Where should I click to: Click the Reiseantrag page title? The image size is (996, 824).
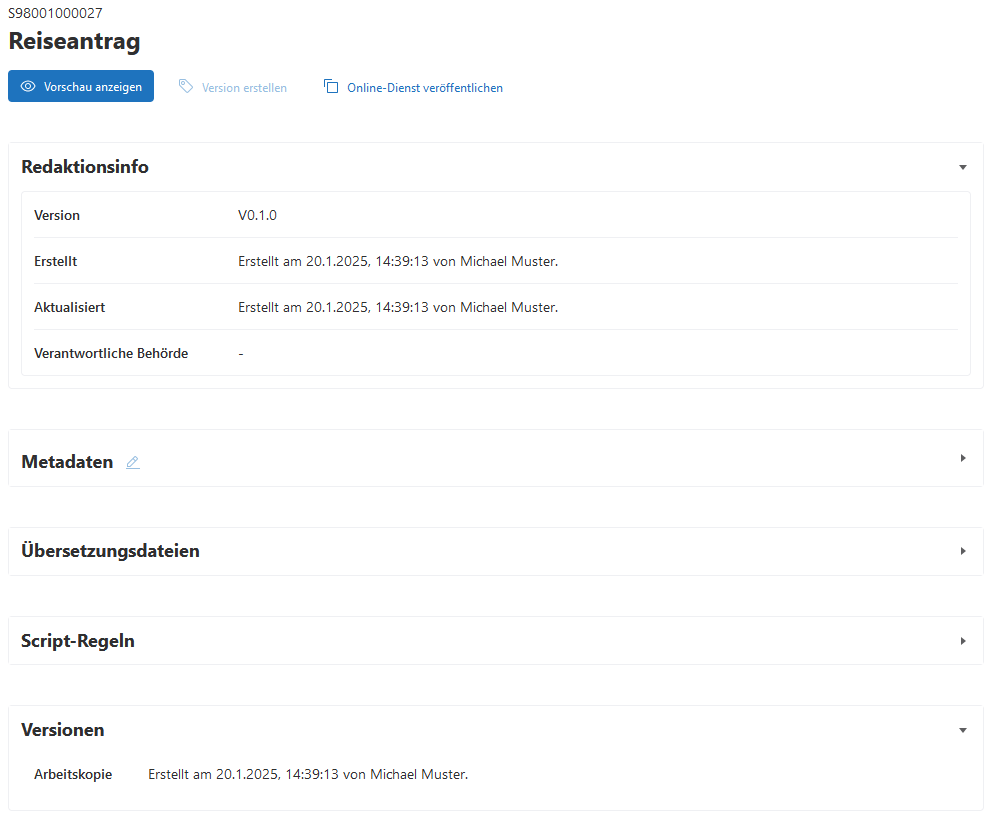[x=74, y=41]
